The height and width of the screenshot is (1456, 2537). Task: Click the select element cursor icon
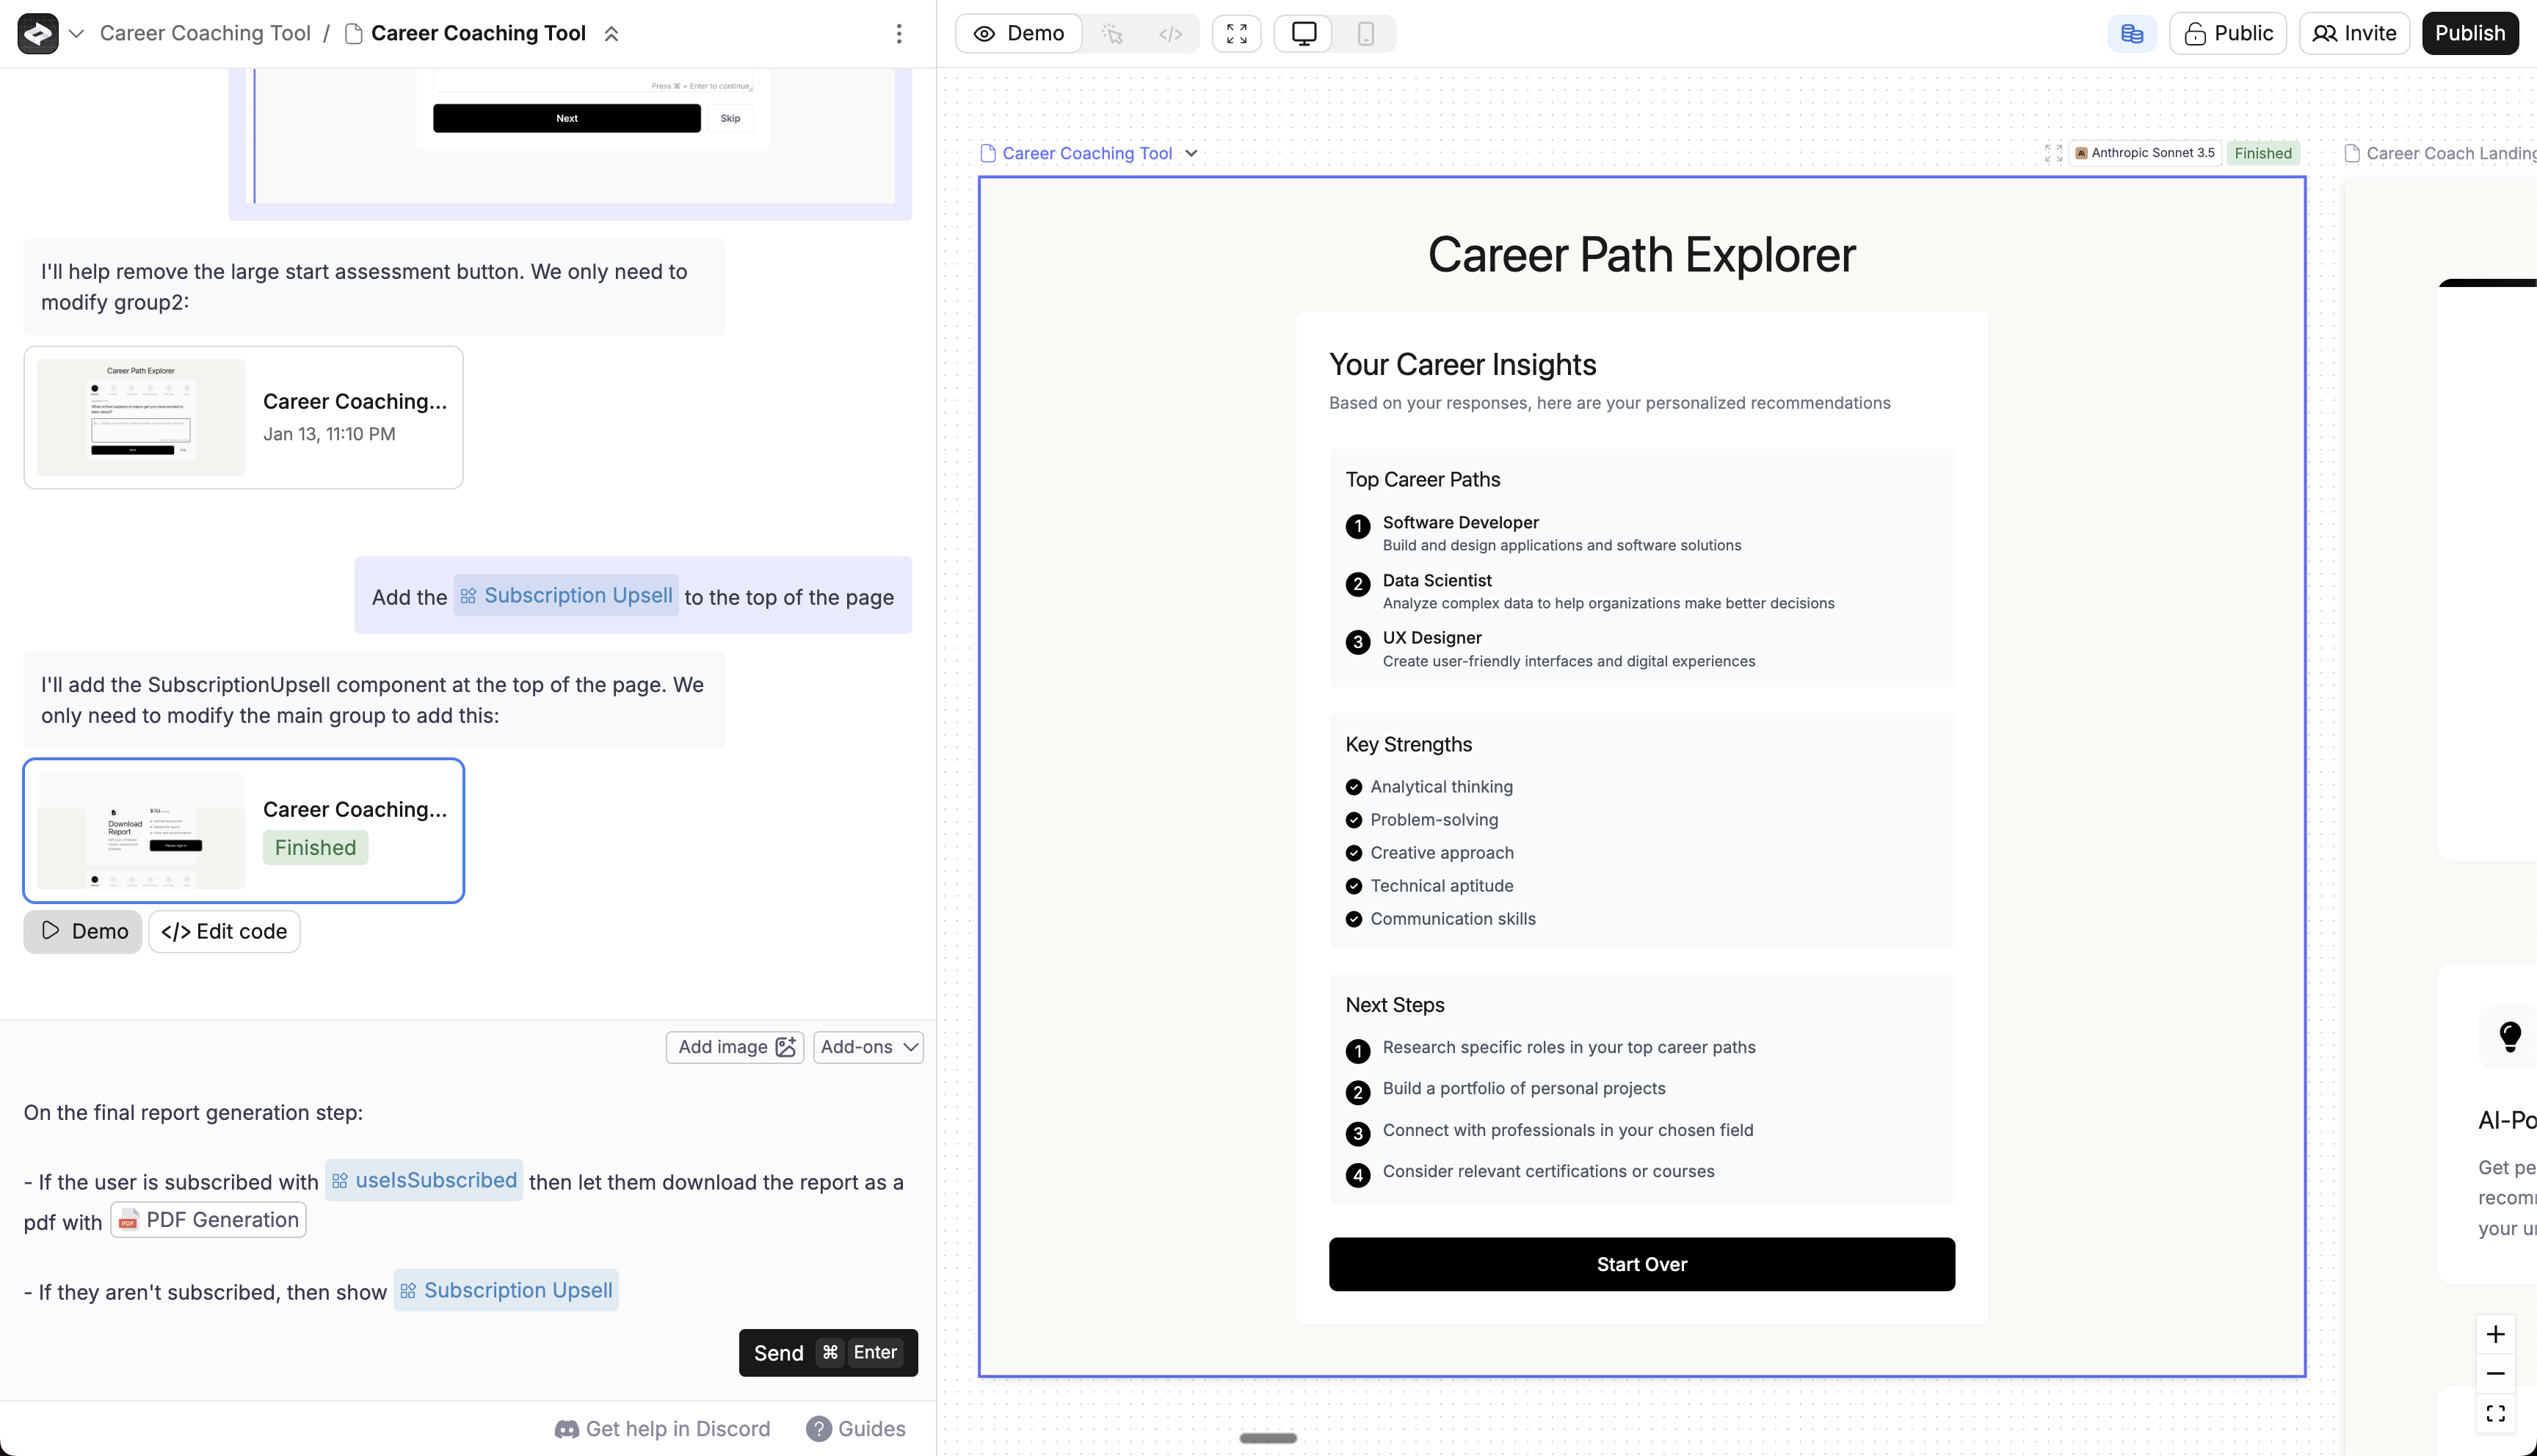(x=1112, y=34)
